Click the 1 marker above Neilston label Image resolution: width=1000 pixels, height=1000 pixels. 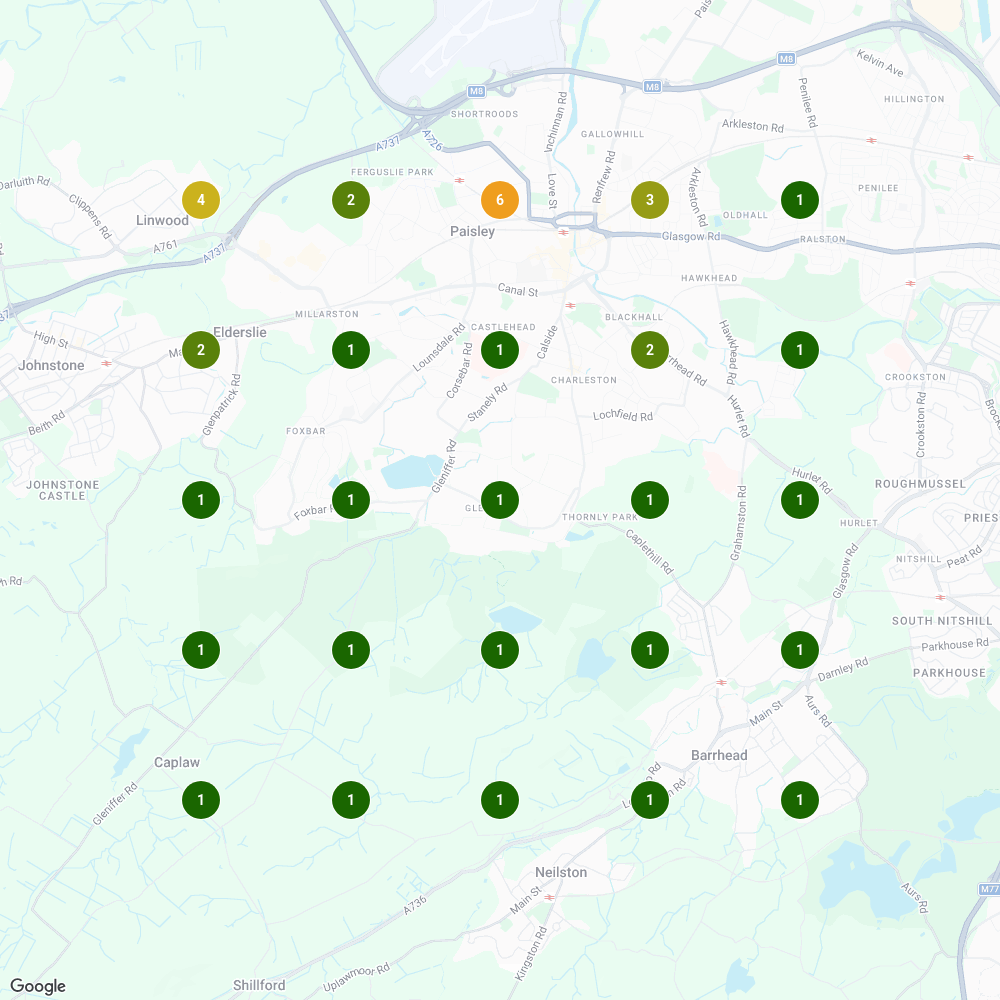[x=499, y=799]
